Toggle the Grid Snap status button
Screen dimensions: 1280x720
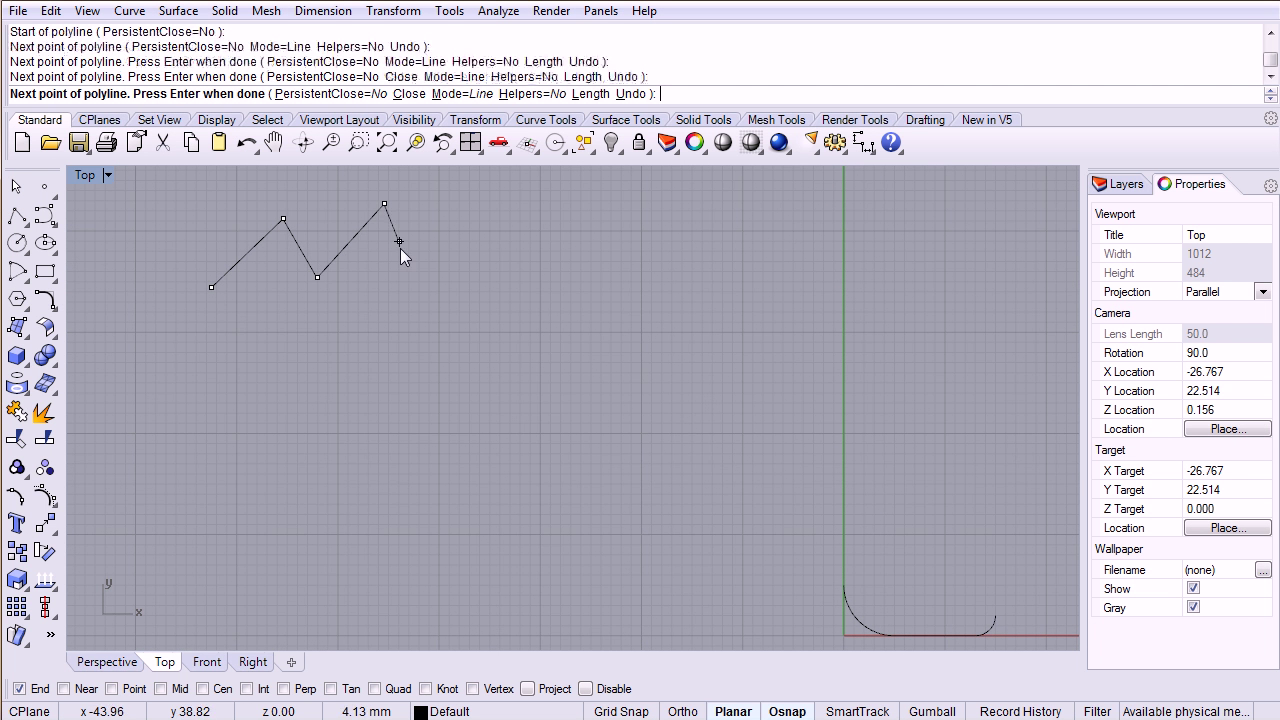(x=621, y=712)
